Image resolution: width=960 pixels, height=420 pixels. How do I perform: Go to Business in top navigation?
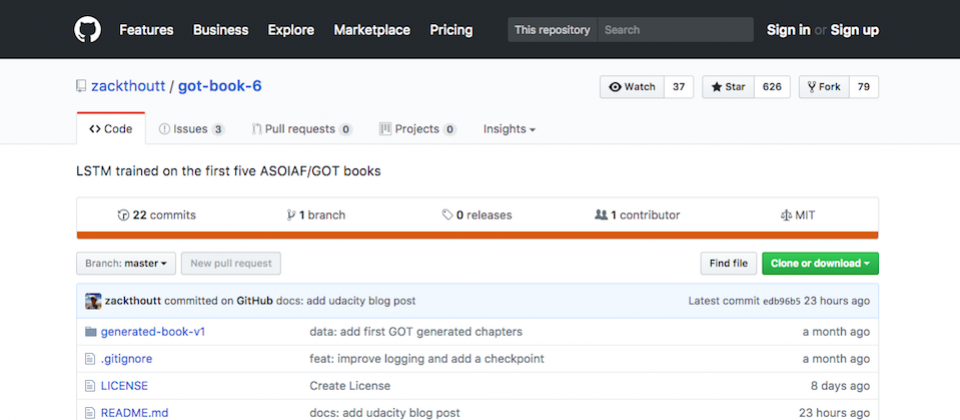point(220,29)
